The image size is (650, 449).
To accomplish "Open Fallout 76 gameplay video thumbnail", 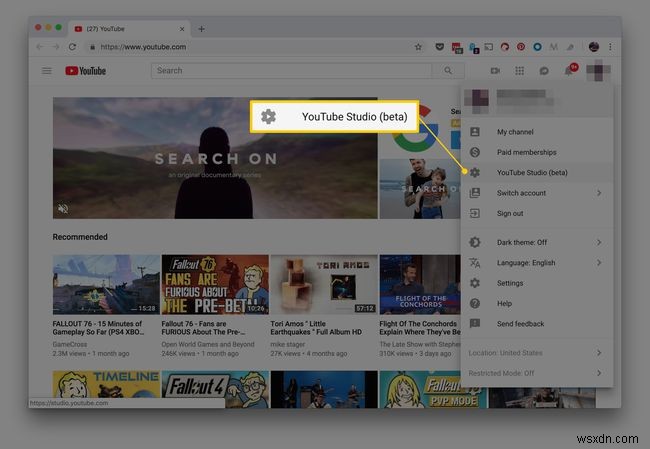I will coord(106,284).
